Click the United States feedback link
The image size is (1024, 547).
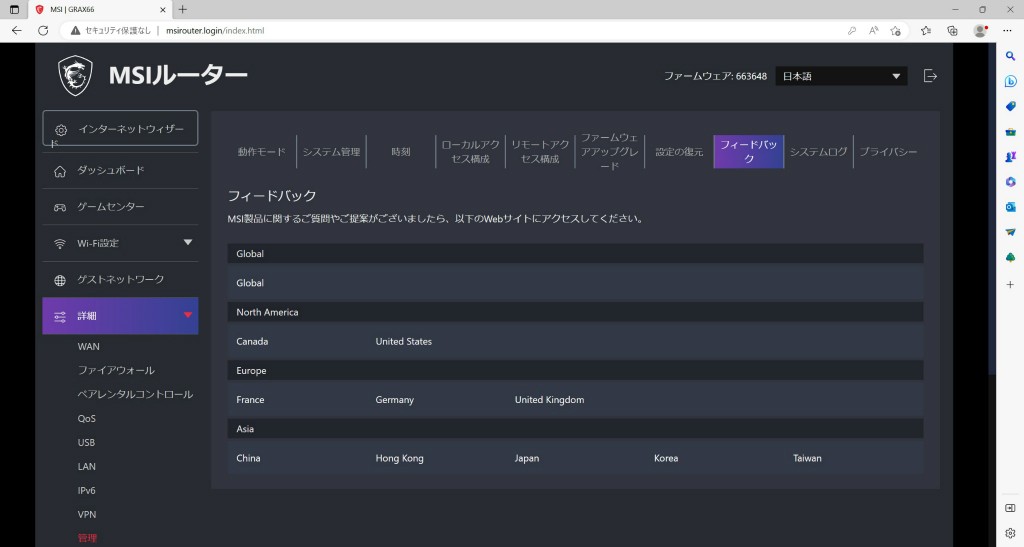pyautogui.click(x=404, y=342)
